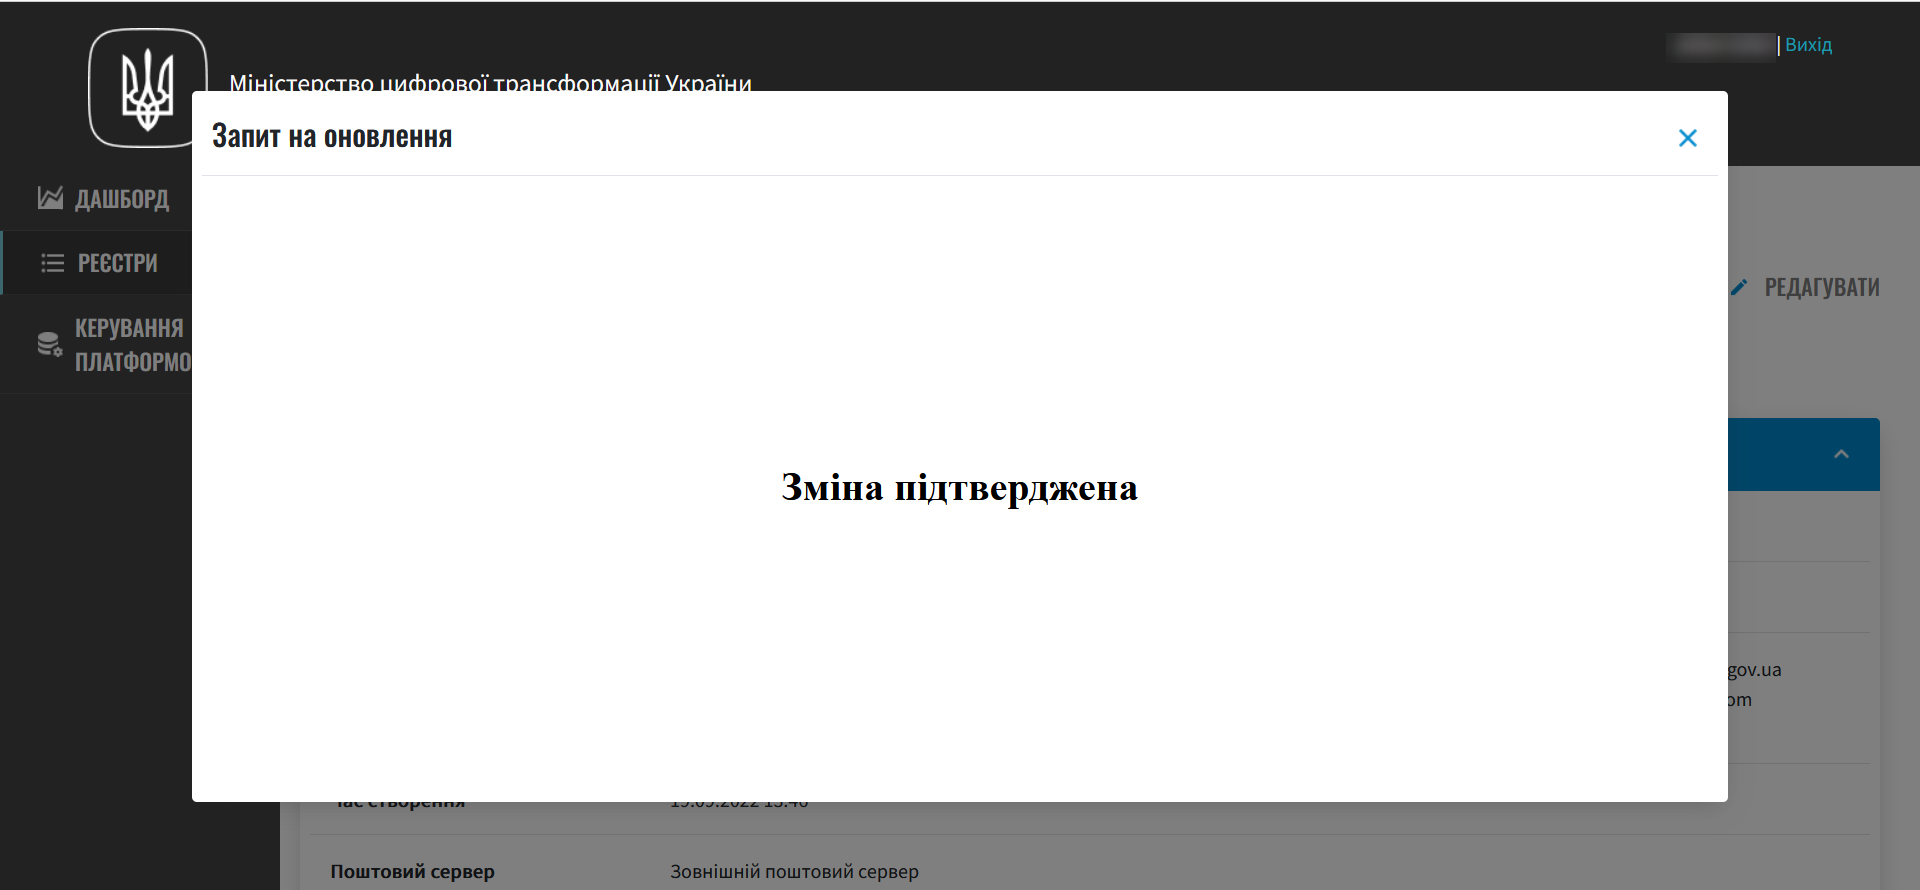Collapse the blue section chevron
1920x890 pixels.
pyautogui.click(x=1841, y=454)
